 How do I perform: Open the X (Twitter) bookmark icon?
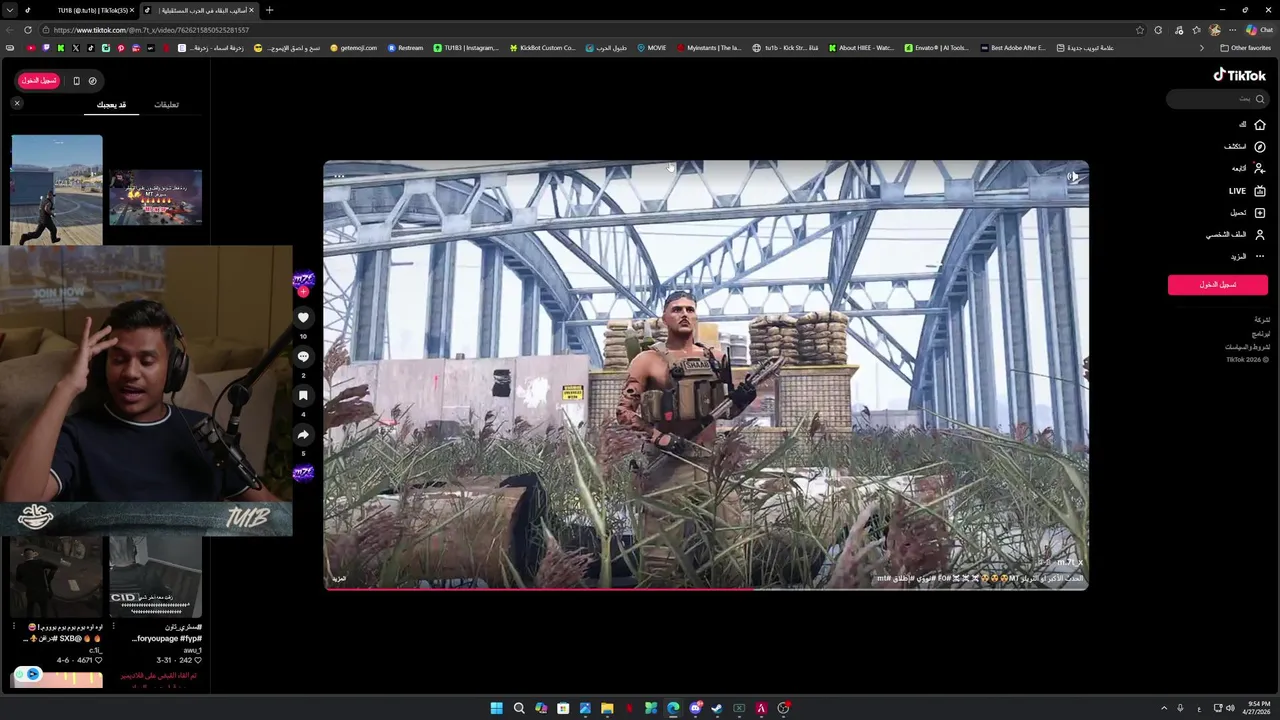75,48
